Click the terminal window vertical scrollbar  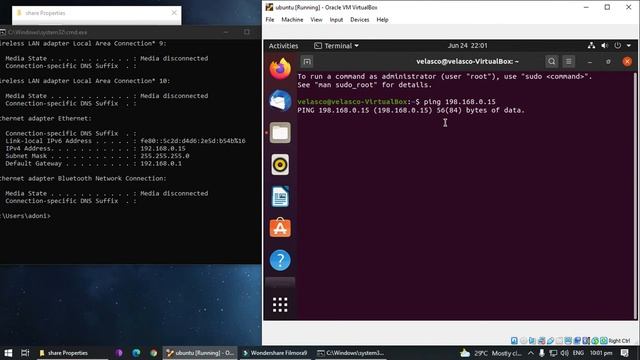(635, 195)
